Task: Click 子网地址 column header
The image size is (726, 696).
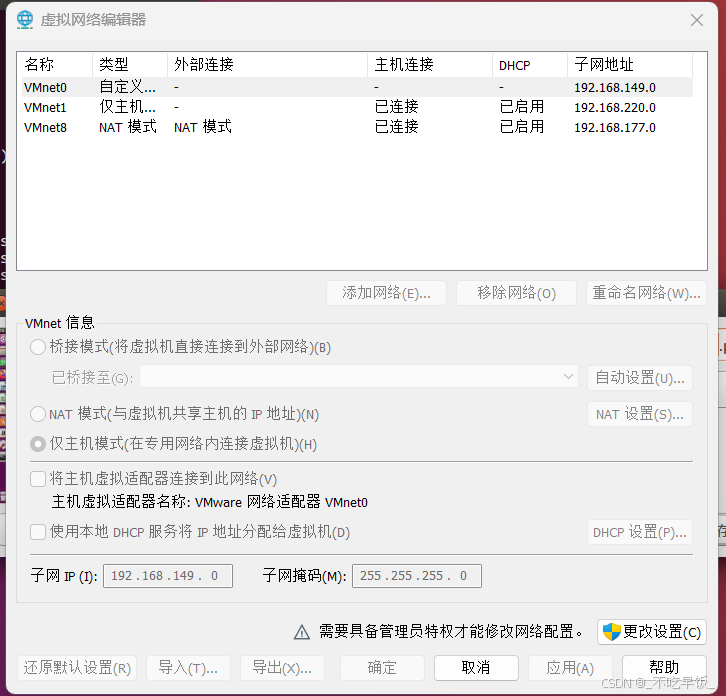Action: pos(630,64)
